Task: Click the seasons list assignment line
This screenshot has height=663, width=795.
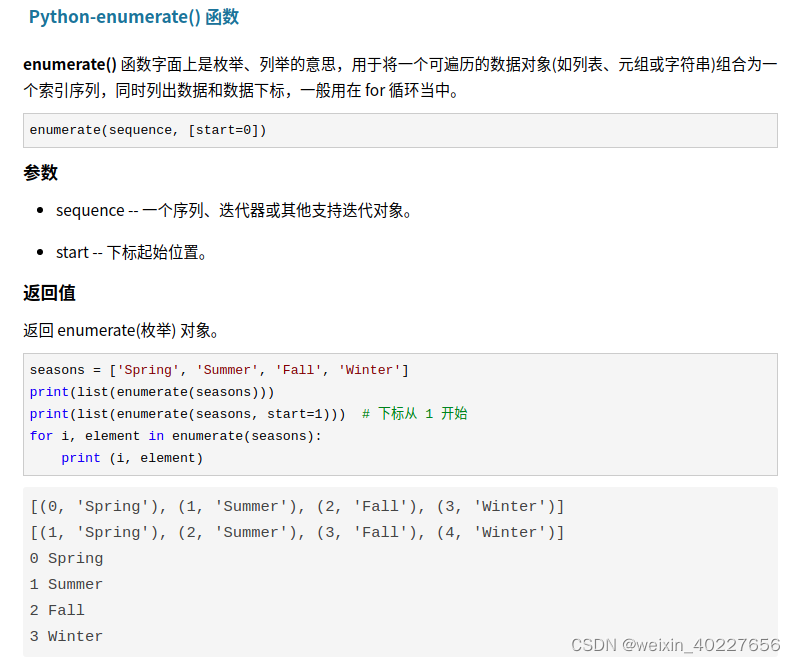Action: [219, 370]
